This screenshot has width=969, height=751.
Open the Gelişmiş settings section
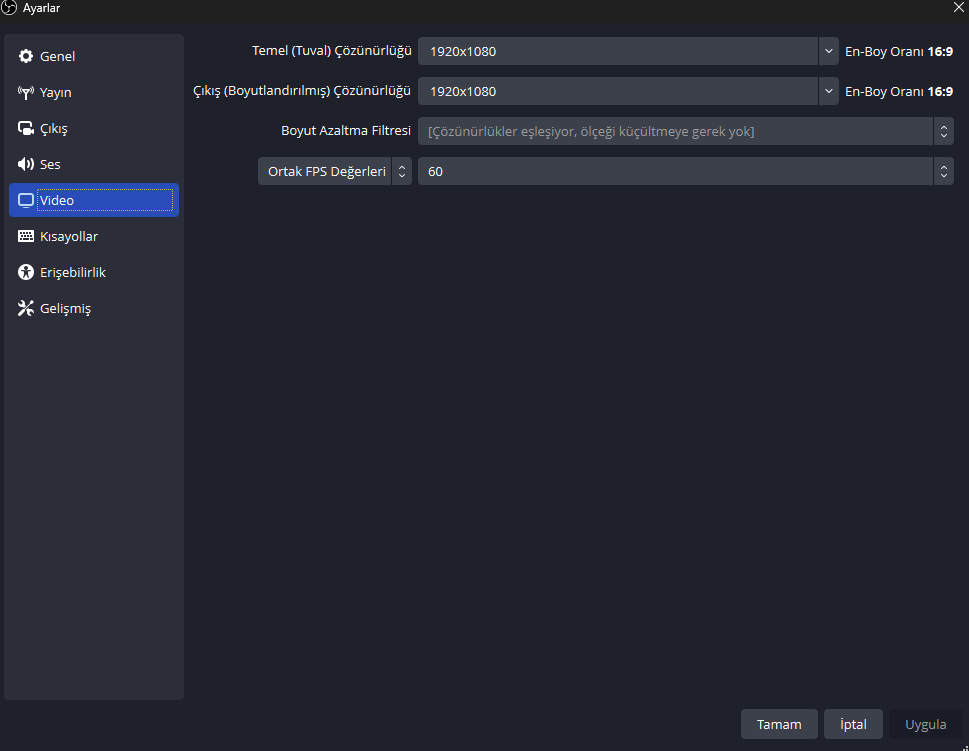pyautogui.click(x=94, y=308)
